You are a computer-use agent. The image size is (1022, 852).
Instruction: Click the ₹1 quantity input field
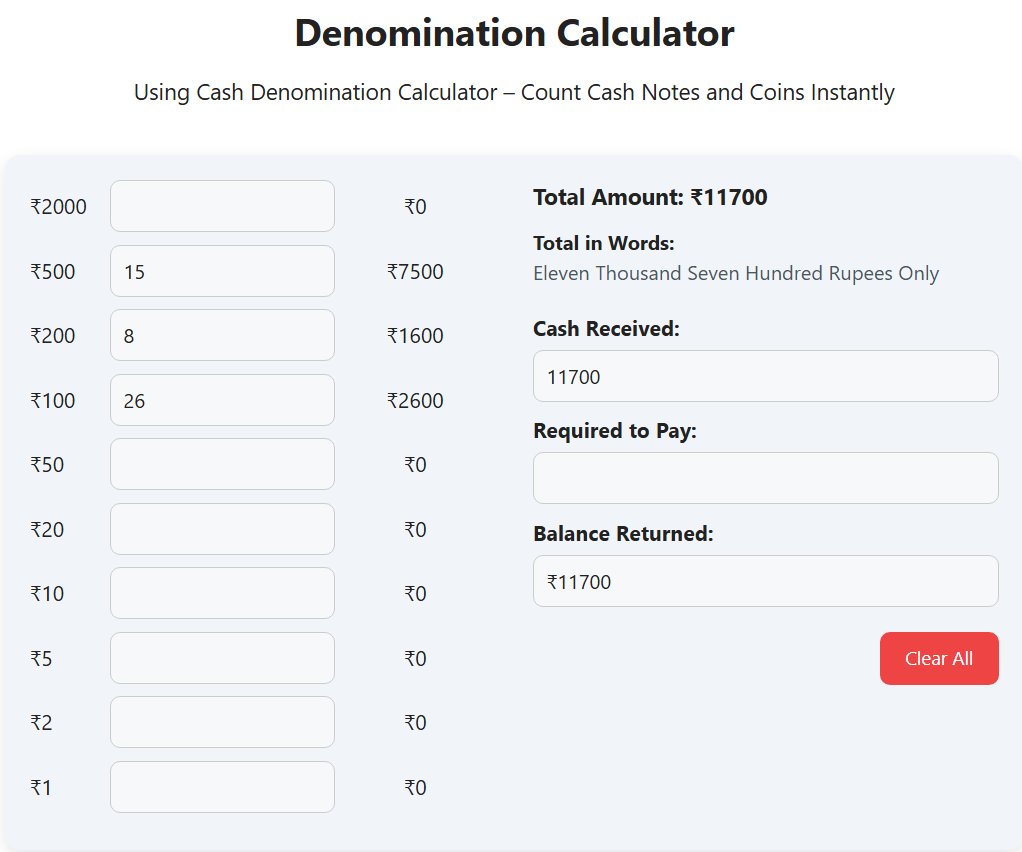point(222,787)
